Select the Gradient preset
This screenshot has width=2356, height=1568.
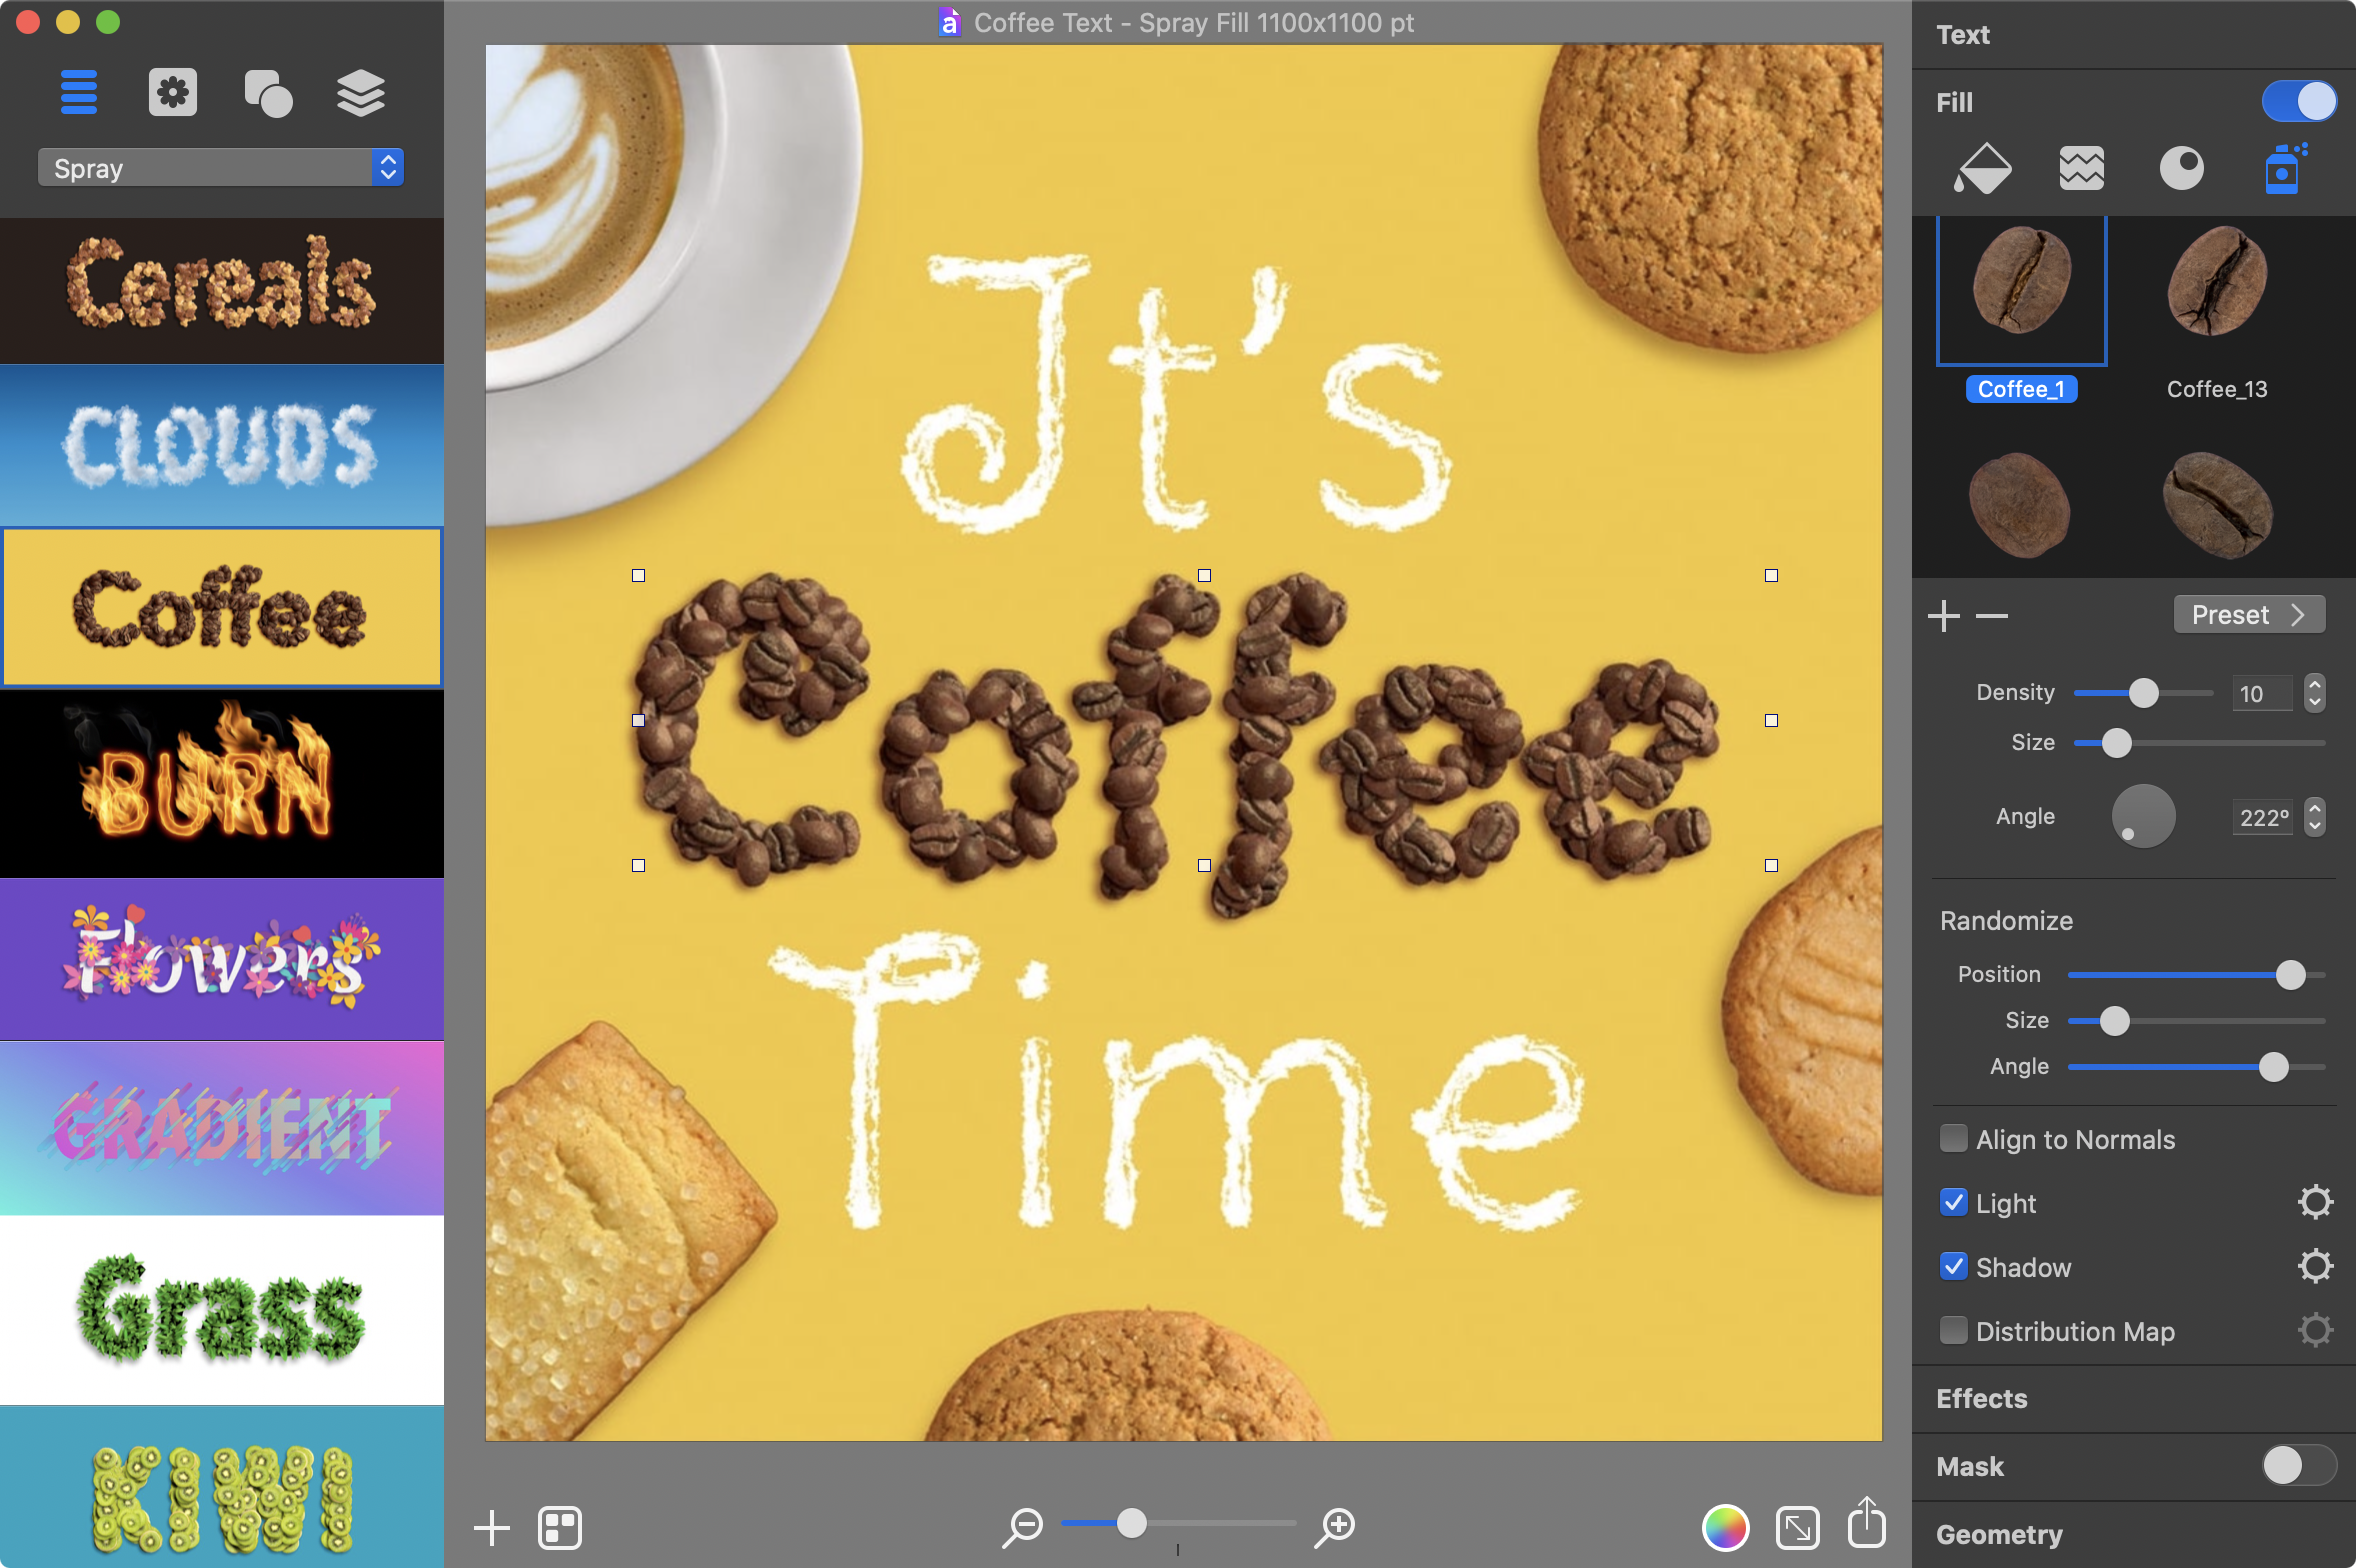(221, 1128)
